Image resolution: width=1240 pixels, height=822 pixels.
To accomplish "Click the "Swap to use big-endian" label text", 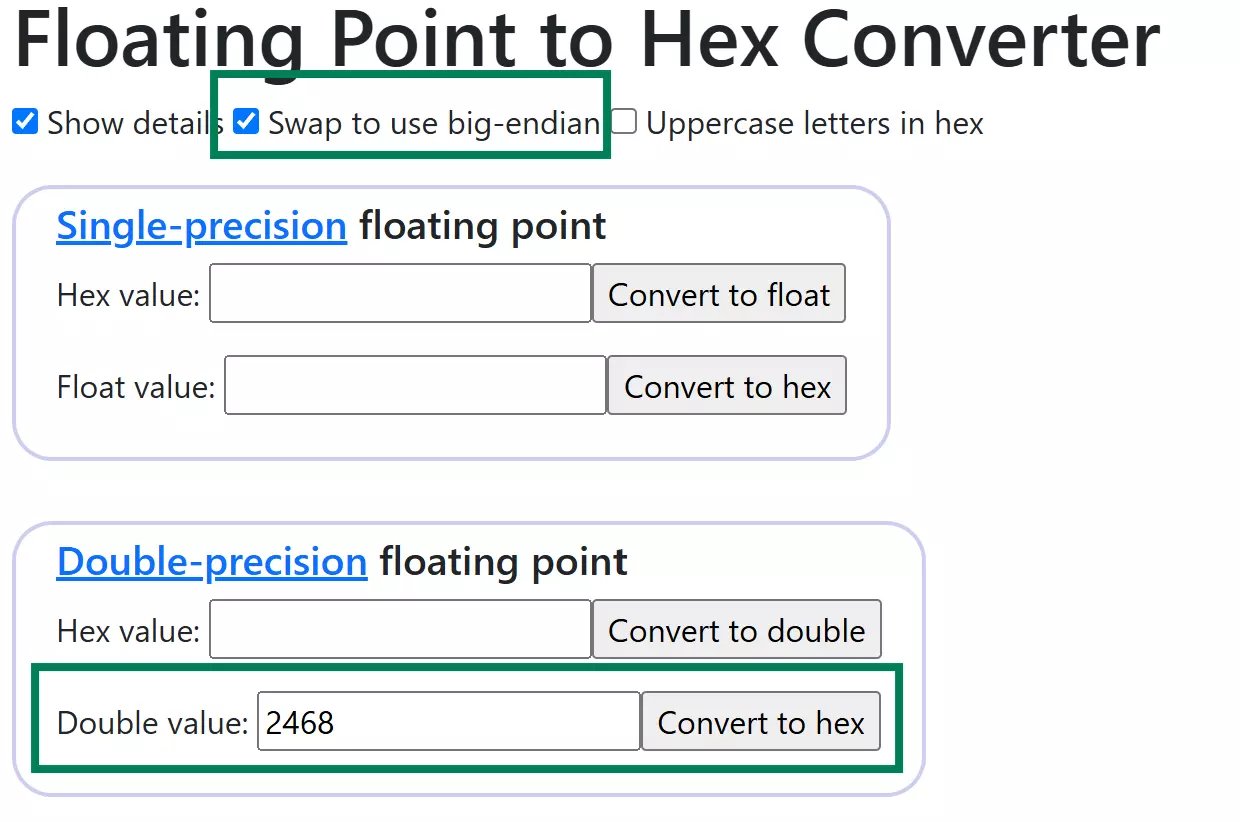I will pos(434,123).
